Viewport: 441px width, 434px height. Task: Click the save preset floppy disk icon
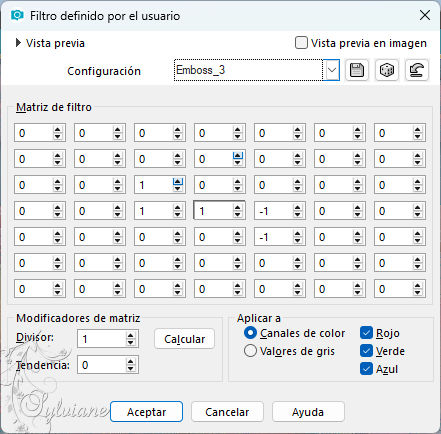click(357, 70)
